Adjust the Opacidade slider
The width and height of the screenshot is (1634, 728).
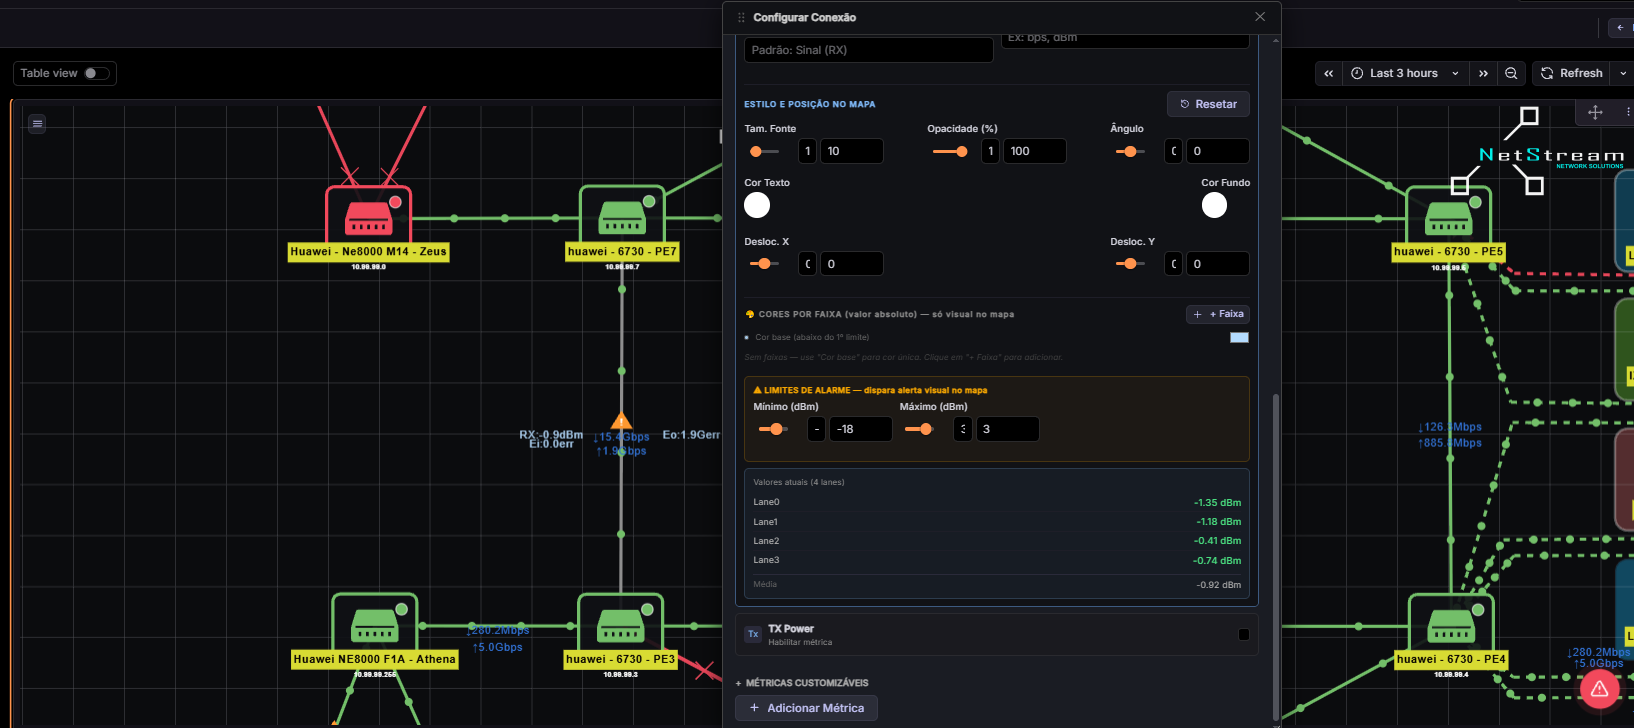951,152
